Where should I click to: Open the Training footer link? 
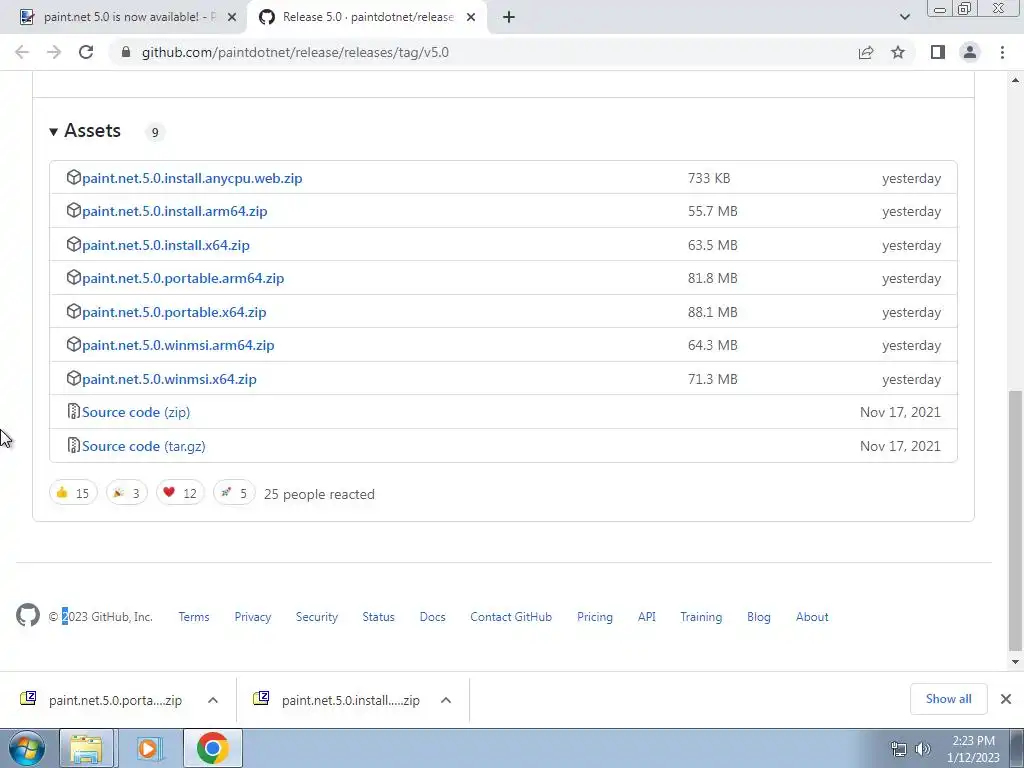[701, 616]
